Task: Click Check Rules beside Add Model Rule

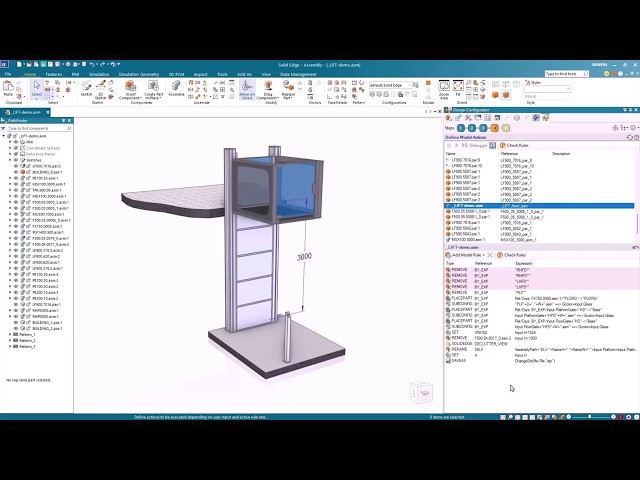Action: [511, 255]
